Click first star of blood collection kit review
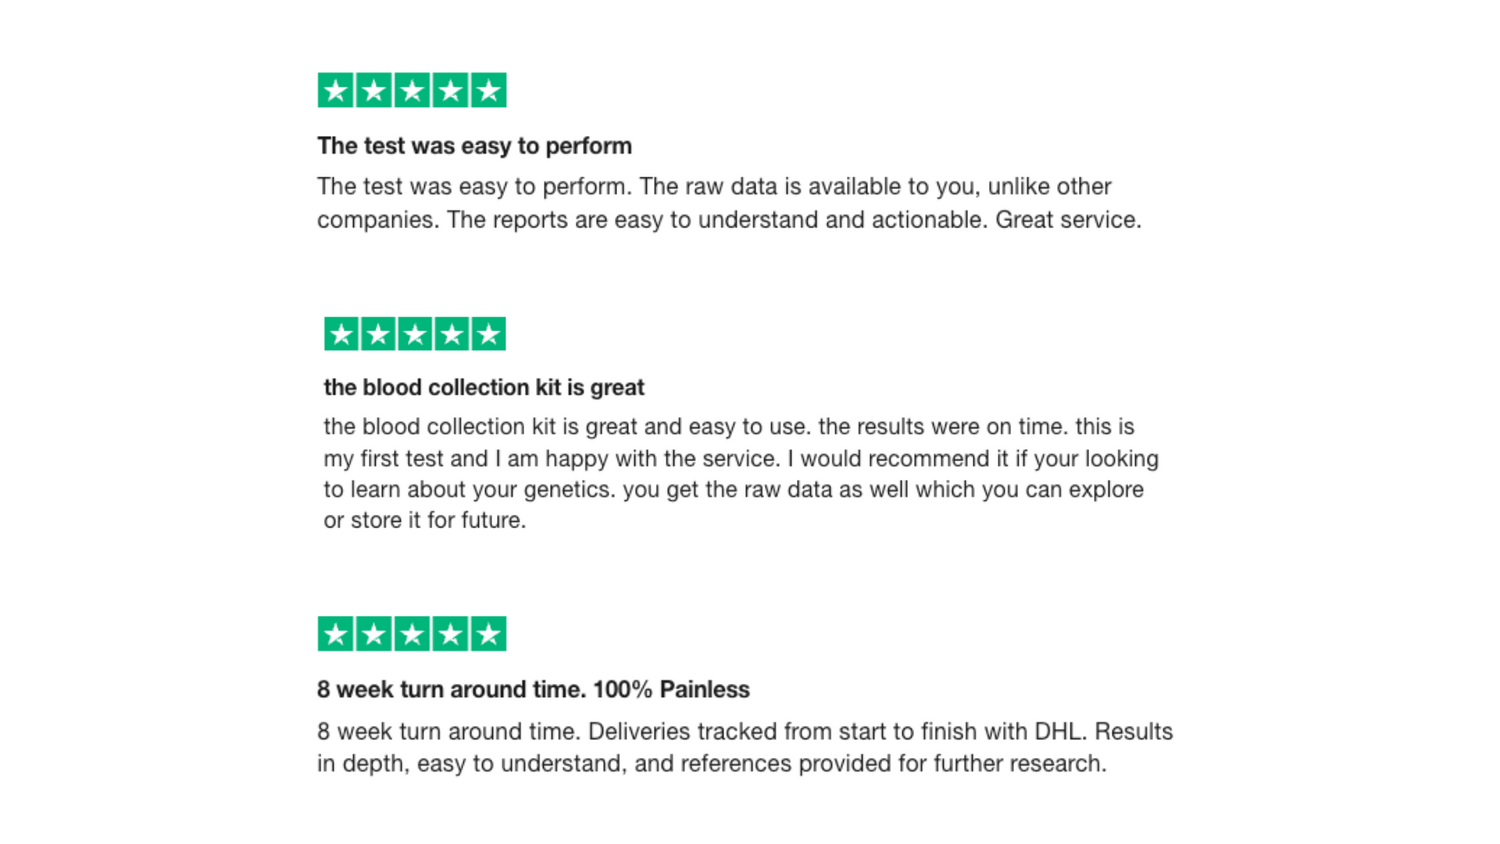Viewport: 1500px width, 844px height. tap(341, 334)
